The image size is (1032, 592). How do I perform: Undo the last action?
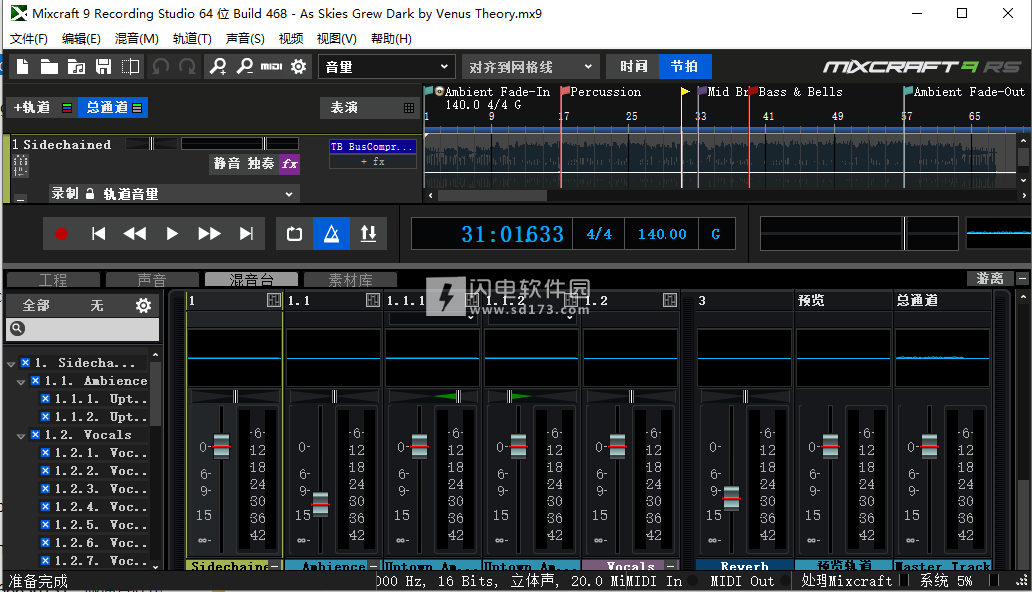161,67
